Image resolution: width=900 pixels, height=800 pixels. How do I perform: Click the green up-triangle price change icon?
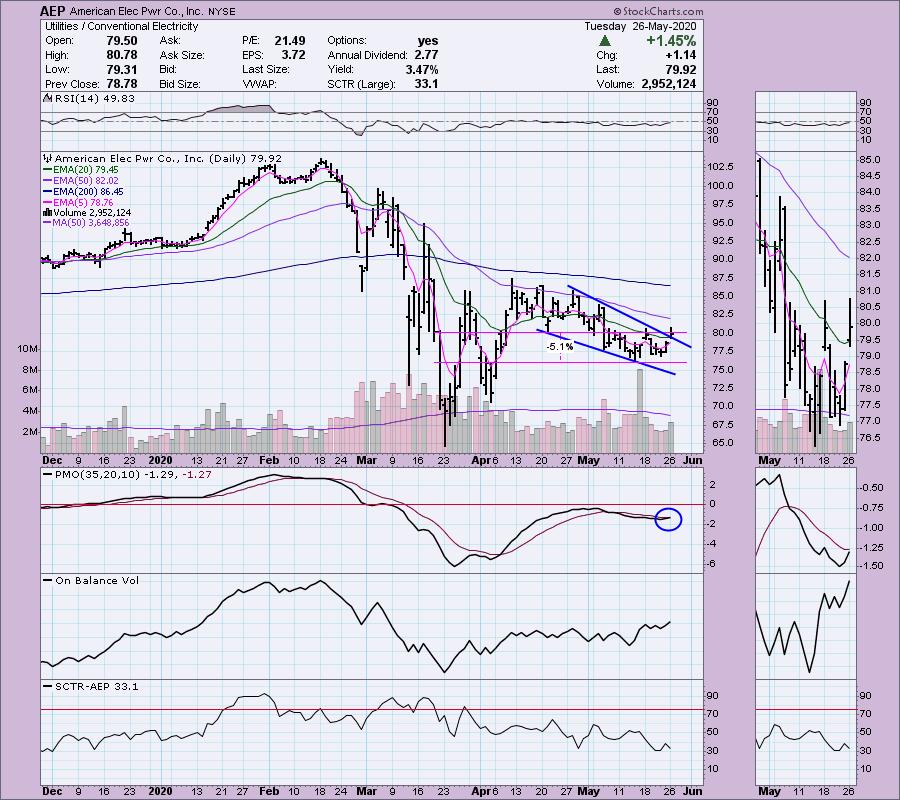click(x=604, y=41)
